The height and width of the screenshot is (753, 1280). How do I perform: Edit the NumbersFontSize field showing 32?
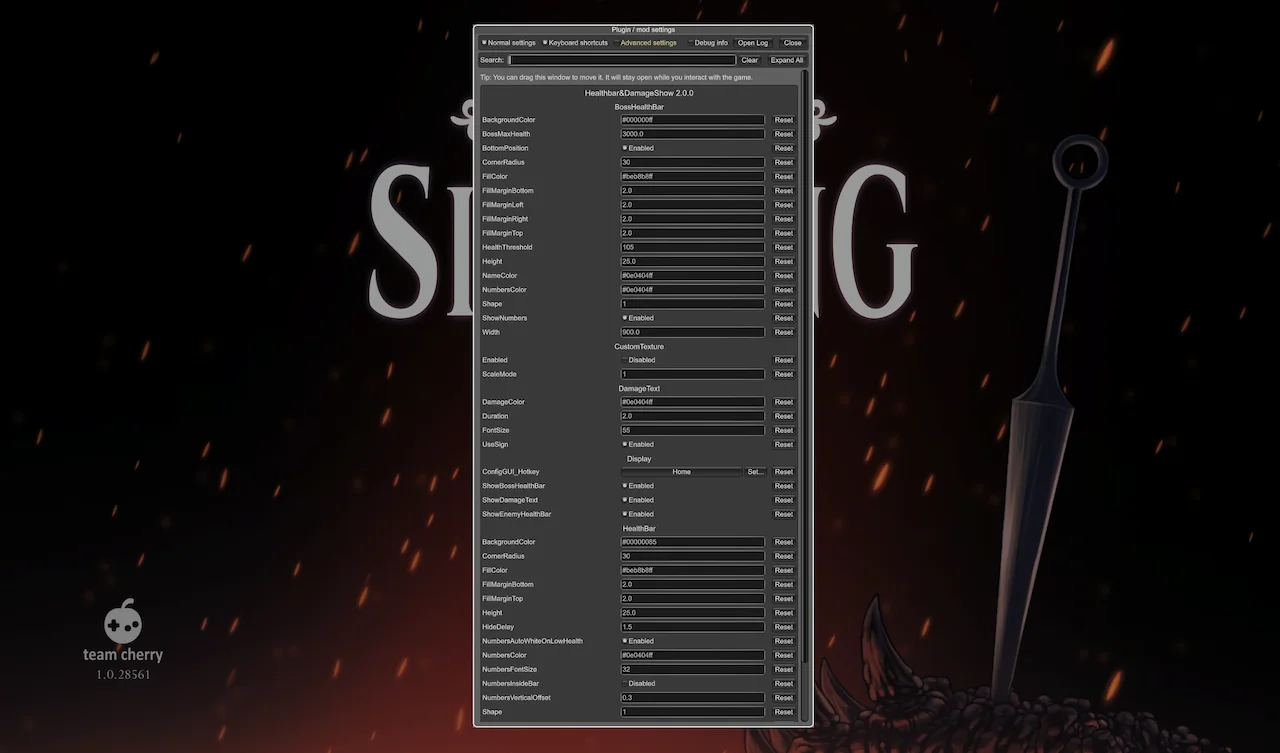point(693,670)
